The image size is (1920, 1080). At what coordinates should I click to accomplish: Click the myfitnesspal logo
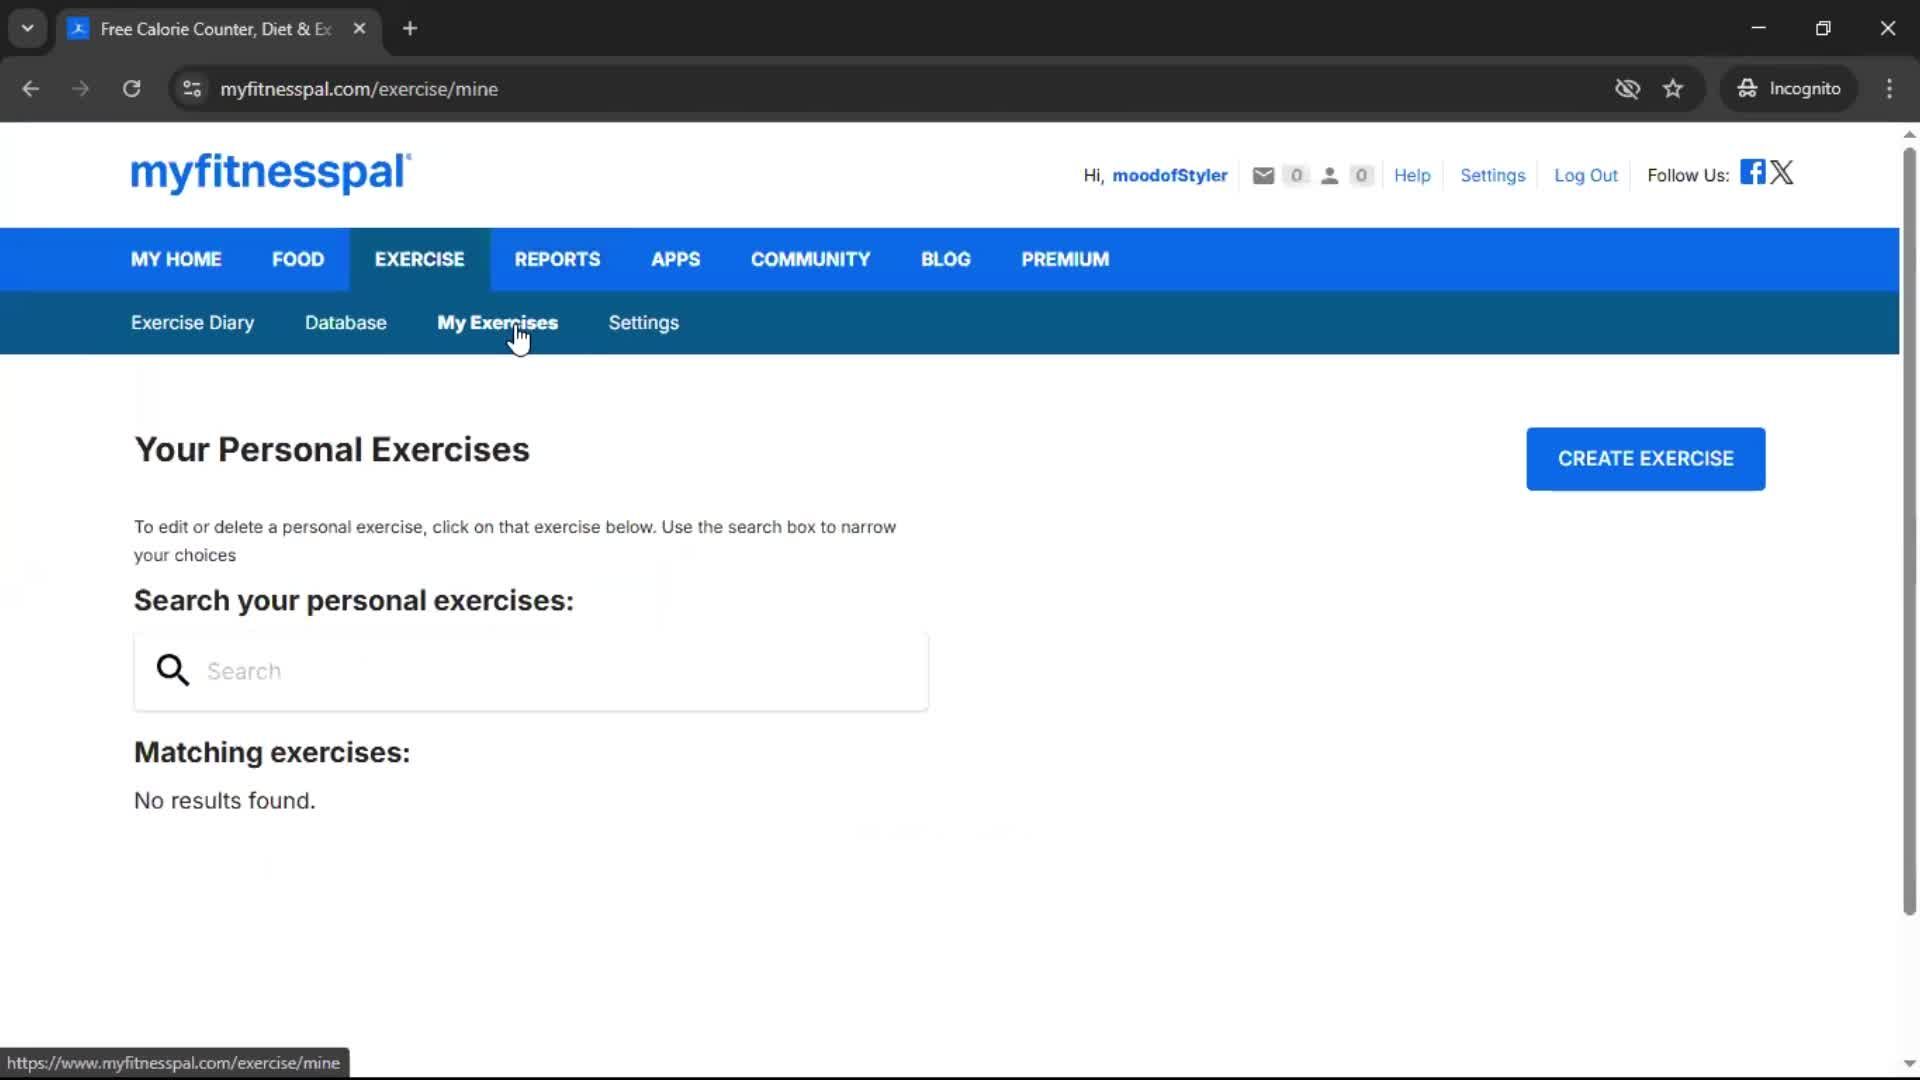pos(271,173)
